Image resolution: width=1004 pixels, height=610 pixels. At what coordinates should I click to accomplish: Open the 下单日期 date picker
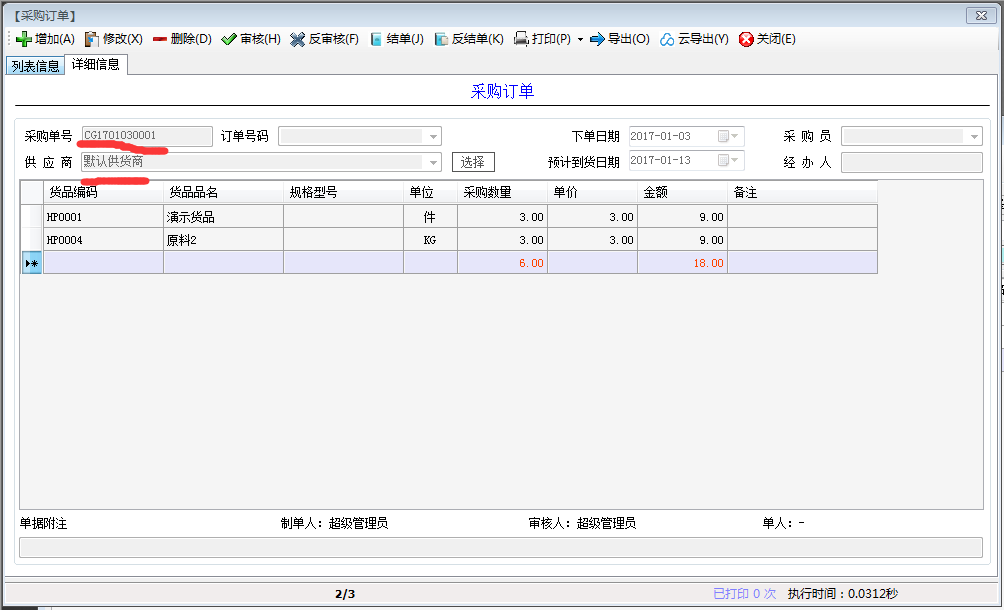tap(735, 136)
